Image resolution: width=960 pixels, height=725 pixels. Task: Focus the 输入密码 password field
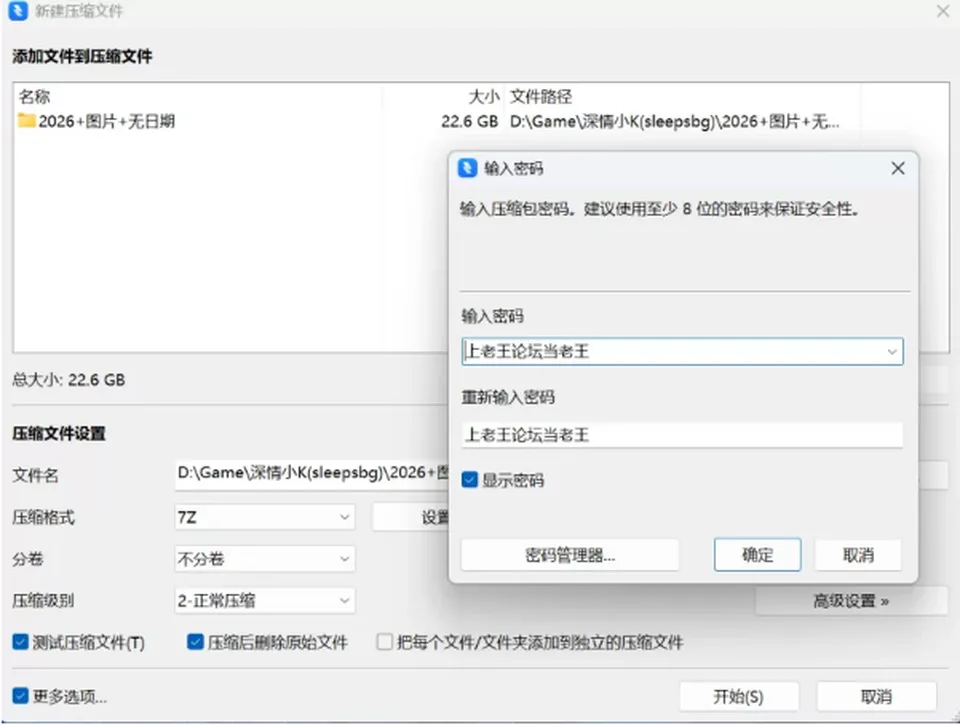pyautogui.click(x=682, y=351)
